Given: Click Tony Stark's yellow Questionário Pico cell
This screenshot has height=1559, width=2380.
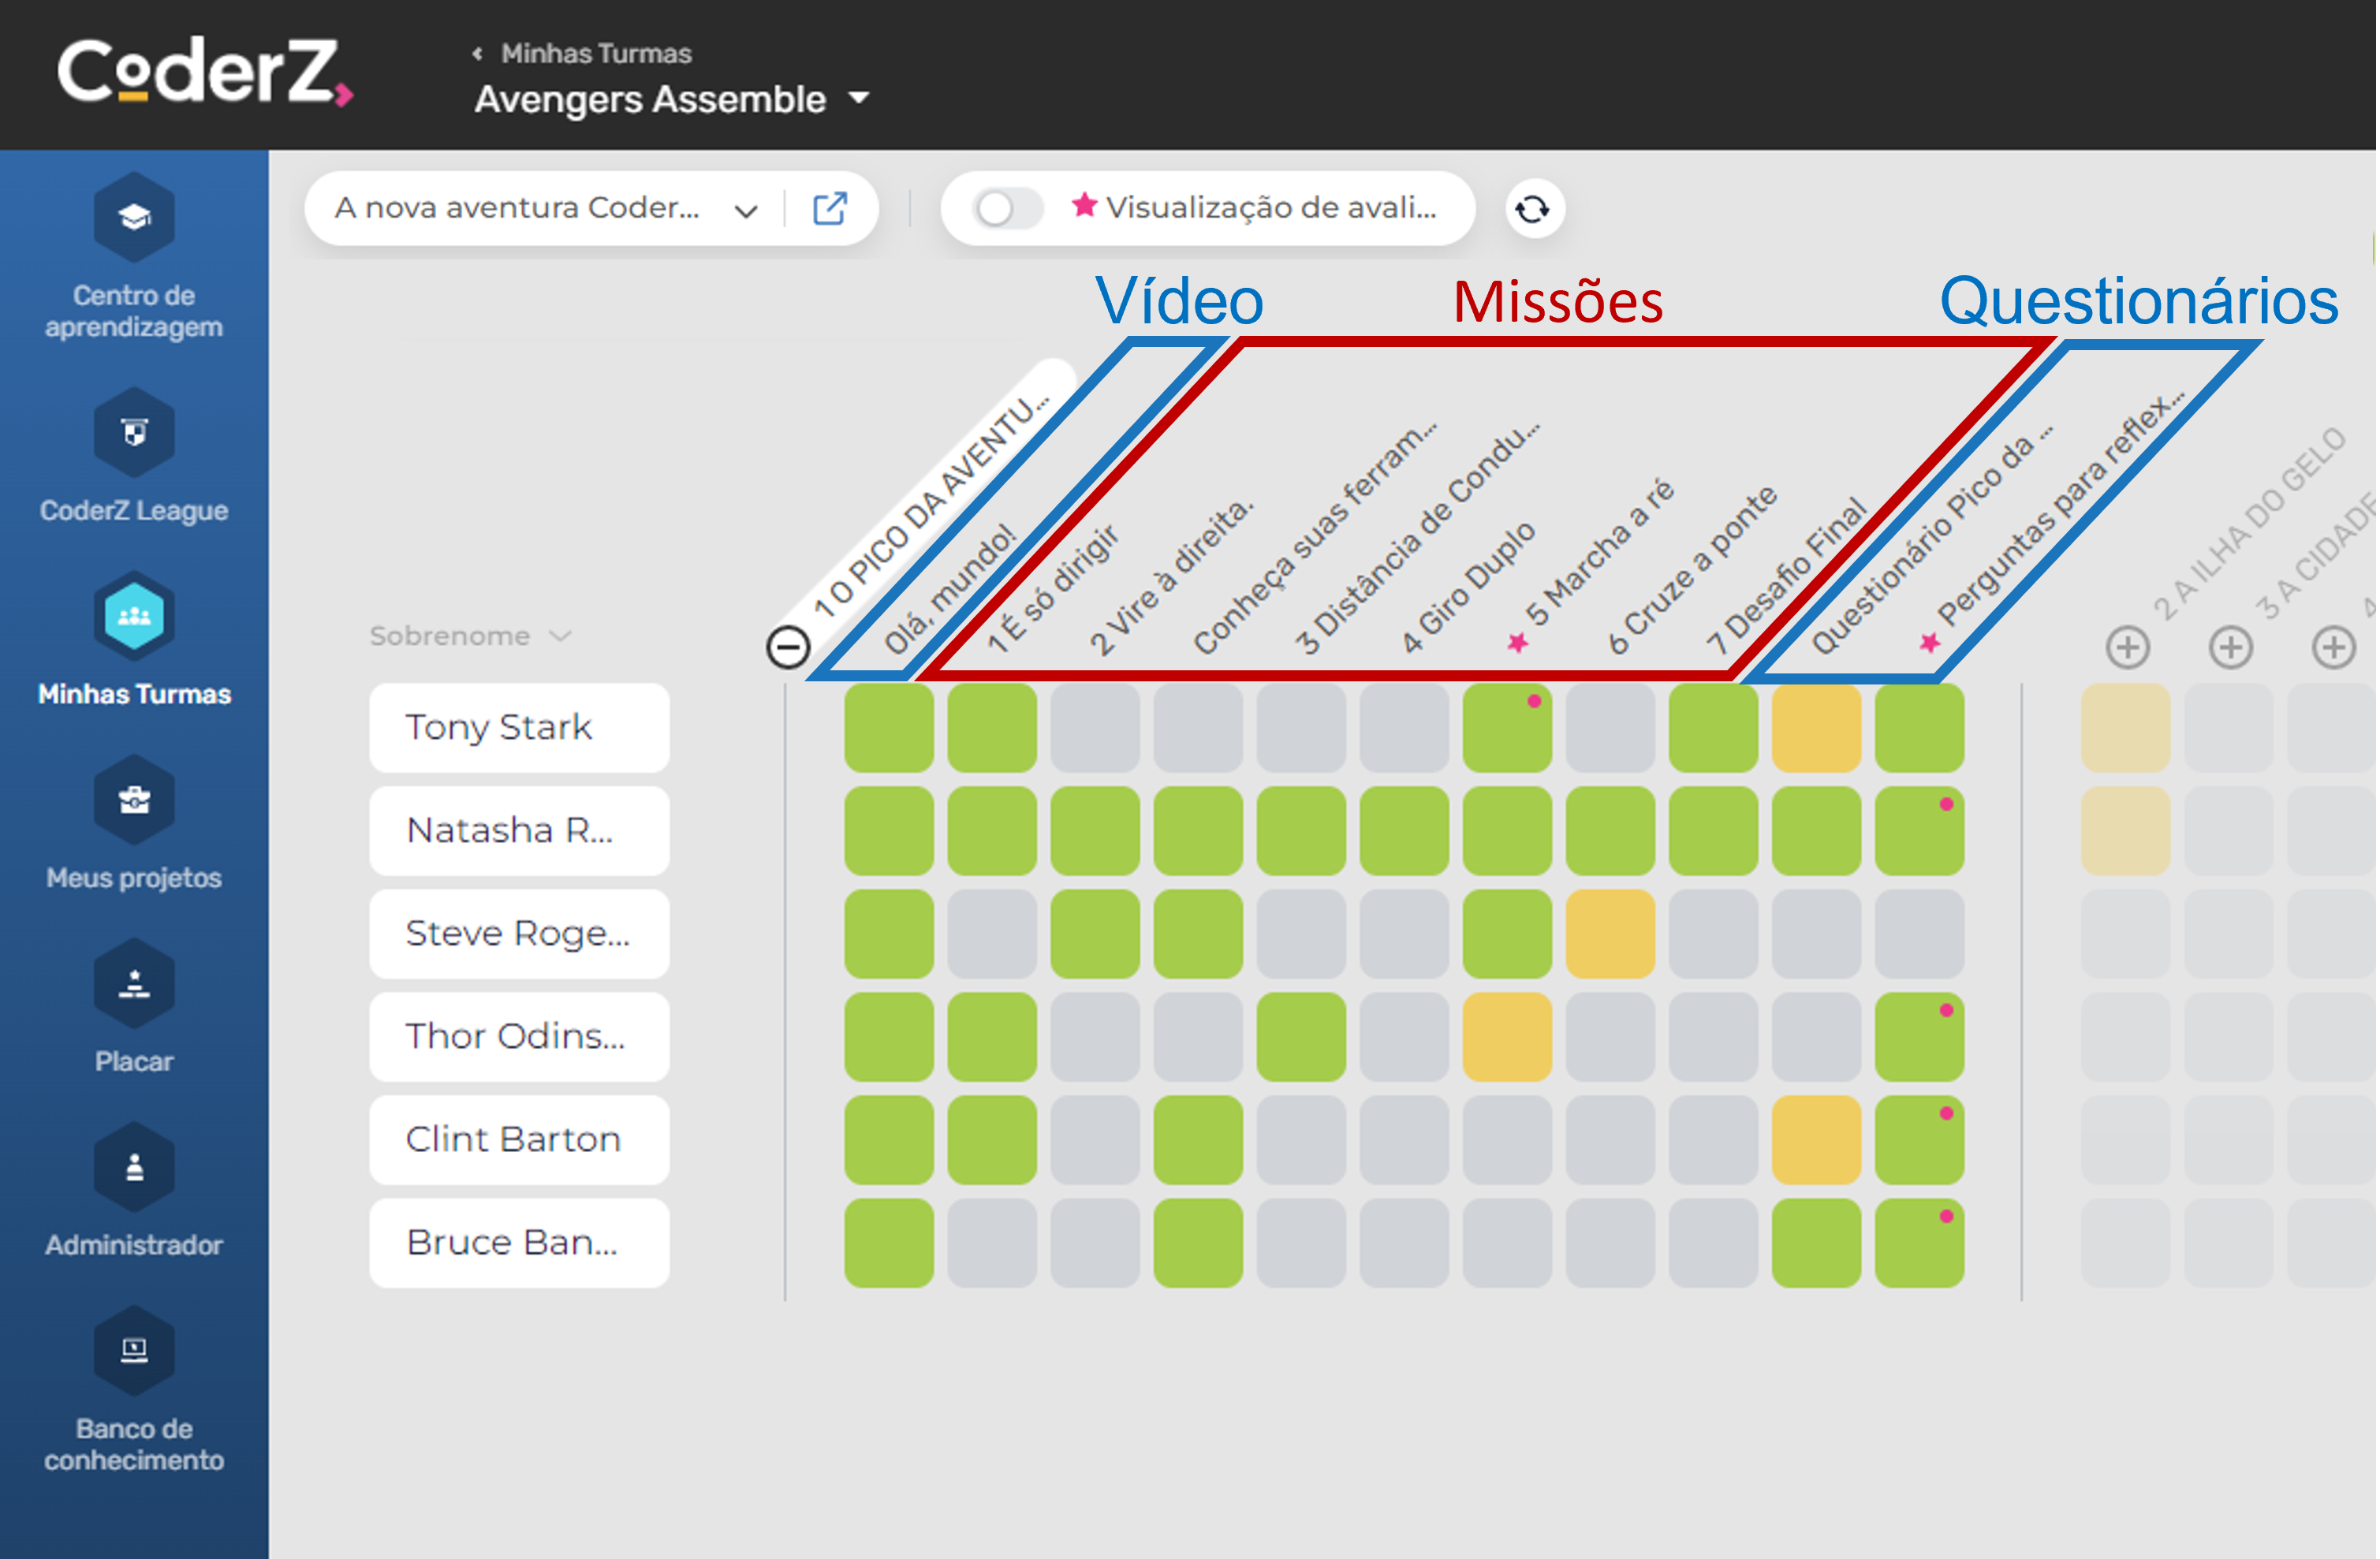Looking at the screenshot, I should point(1816,728).
